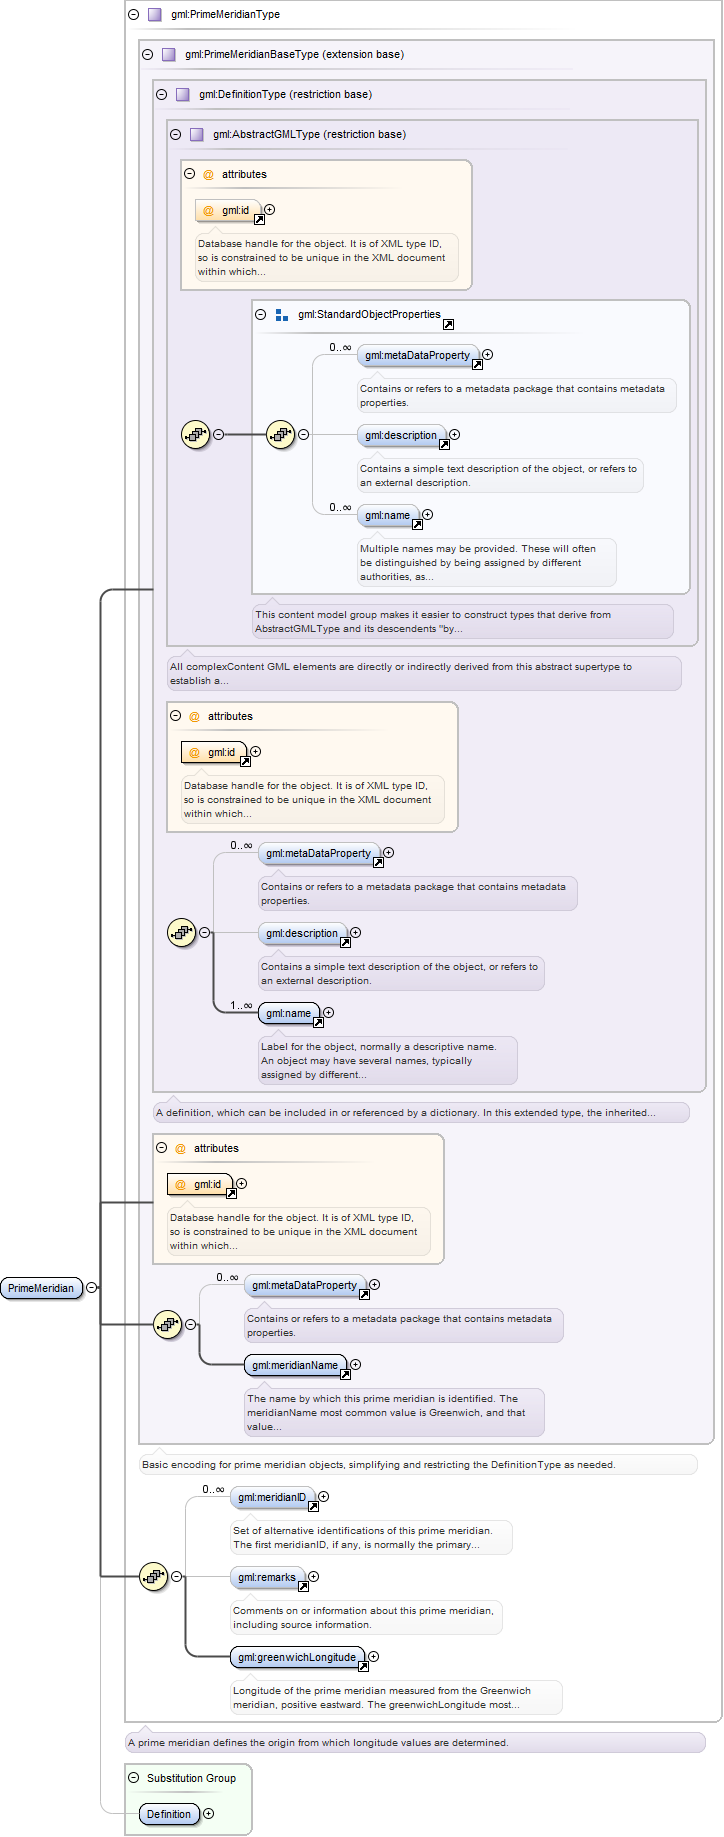Click the reference arrow on gml:StandardObjectProperties header
Screen dimensions: 724x1837
448,324
